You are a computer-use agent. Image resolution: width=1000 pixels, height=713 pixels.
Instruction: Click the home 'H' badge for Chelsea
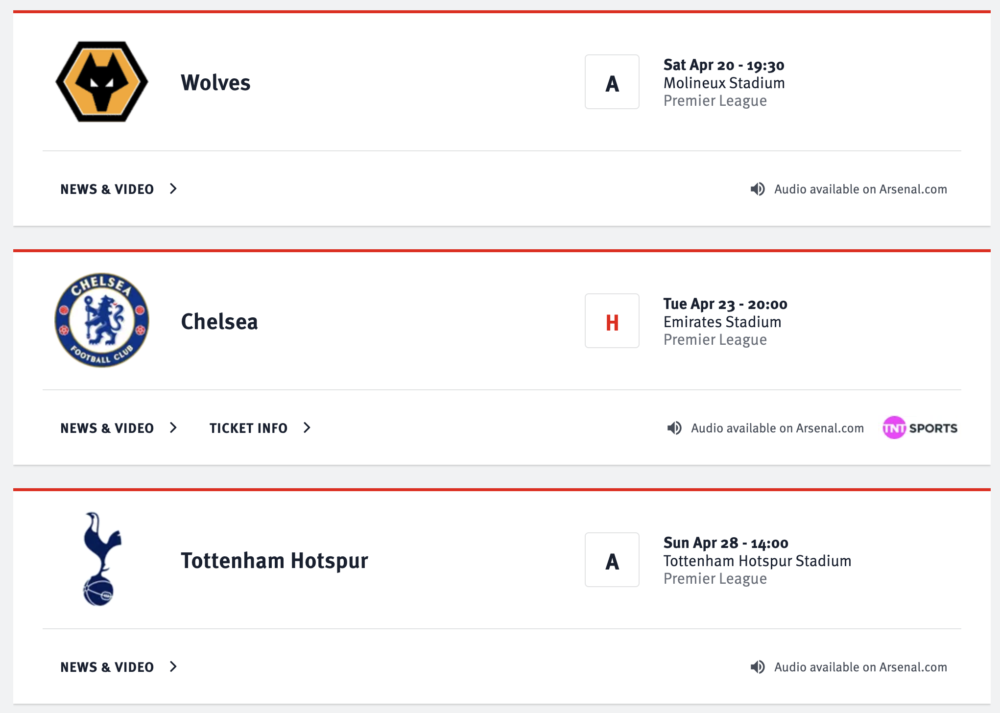pyautogui.click(x=612, y=321)
